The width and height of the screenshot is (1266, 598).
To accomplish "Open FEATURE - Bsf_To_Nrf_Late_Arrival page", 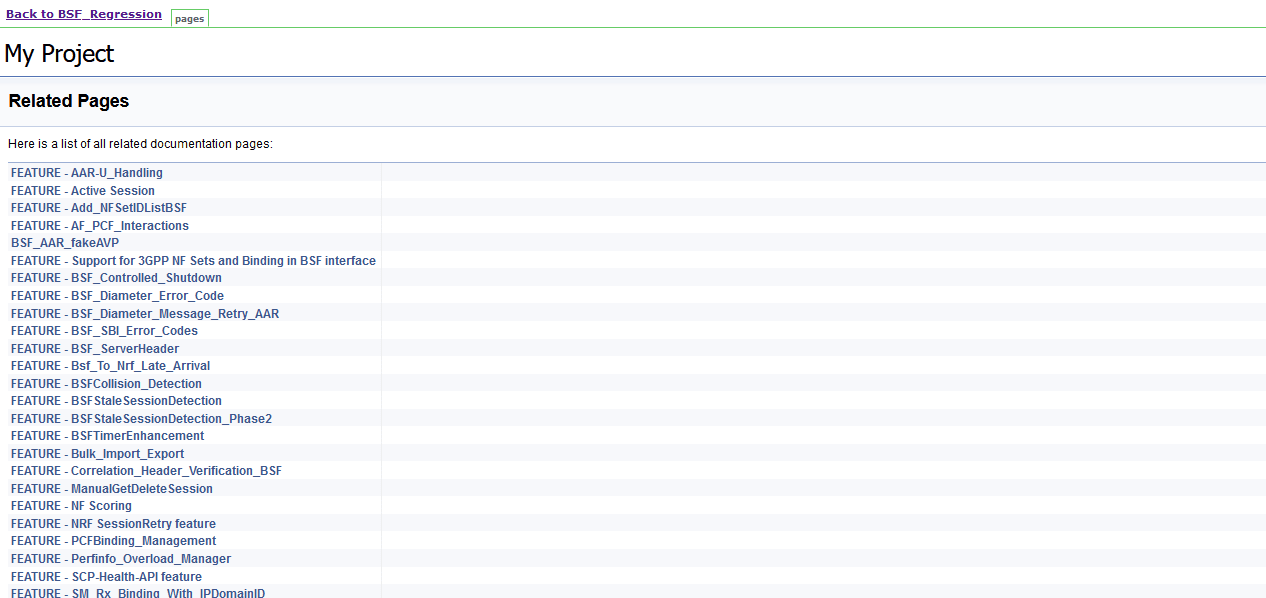I will point(110,366).
